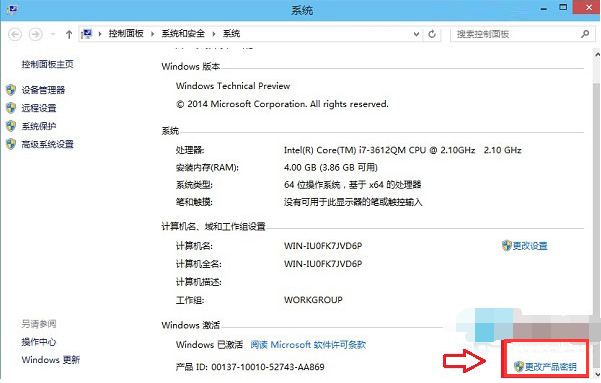Click the shield icon beside 设备管理器
This screenshot has width=601, height=383.
pyautogui.click(x=11, y=90)
